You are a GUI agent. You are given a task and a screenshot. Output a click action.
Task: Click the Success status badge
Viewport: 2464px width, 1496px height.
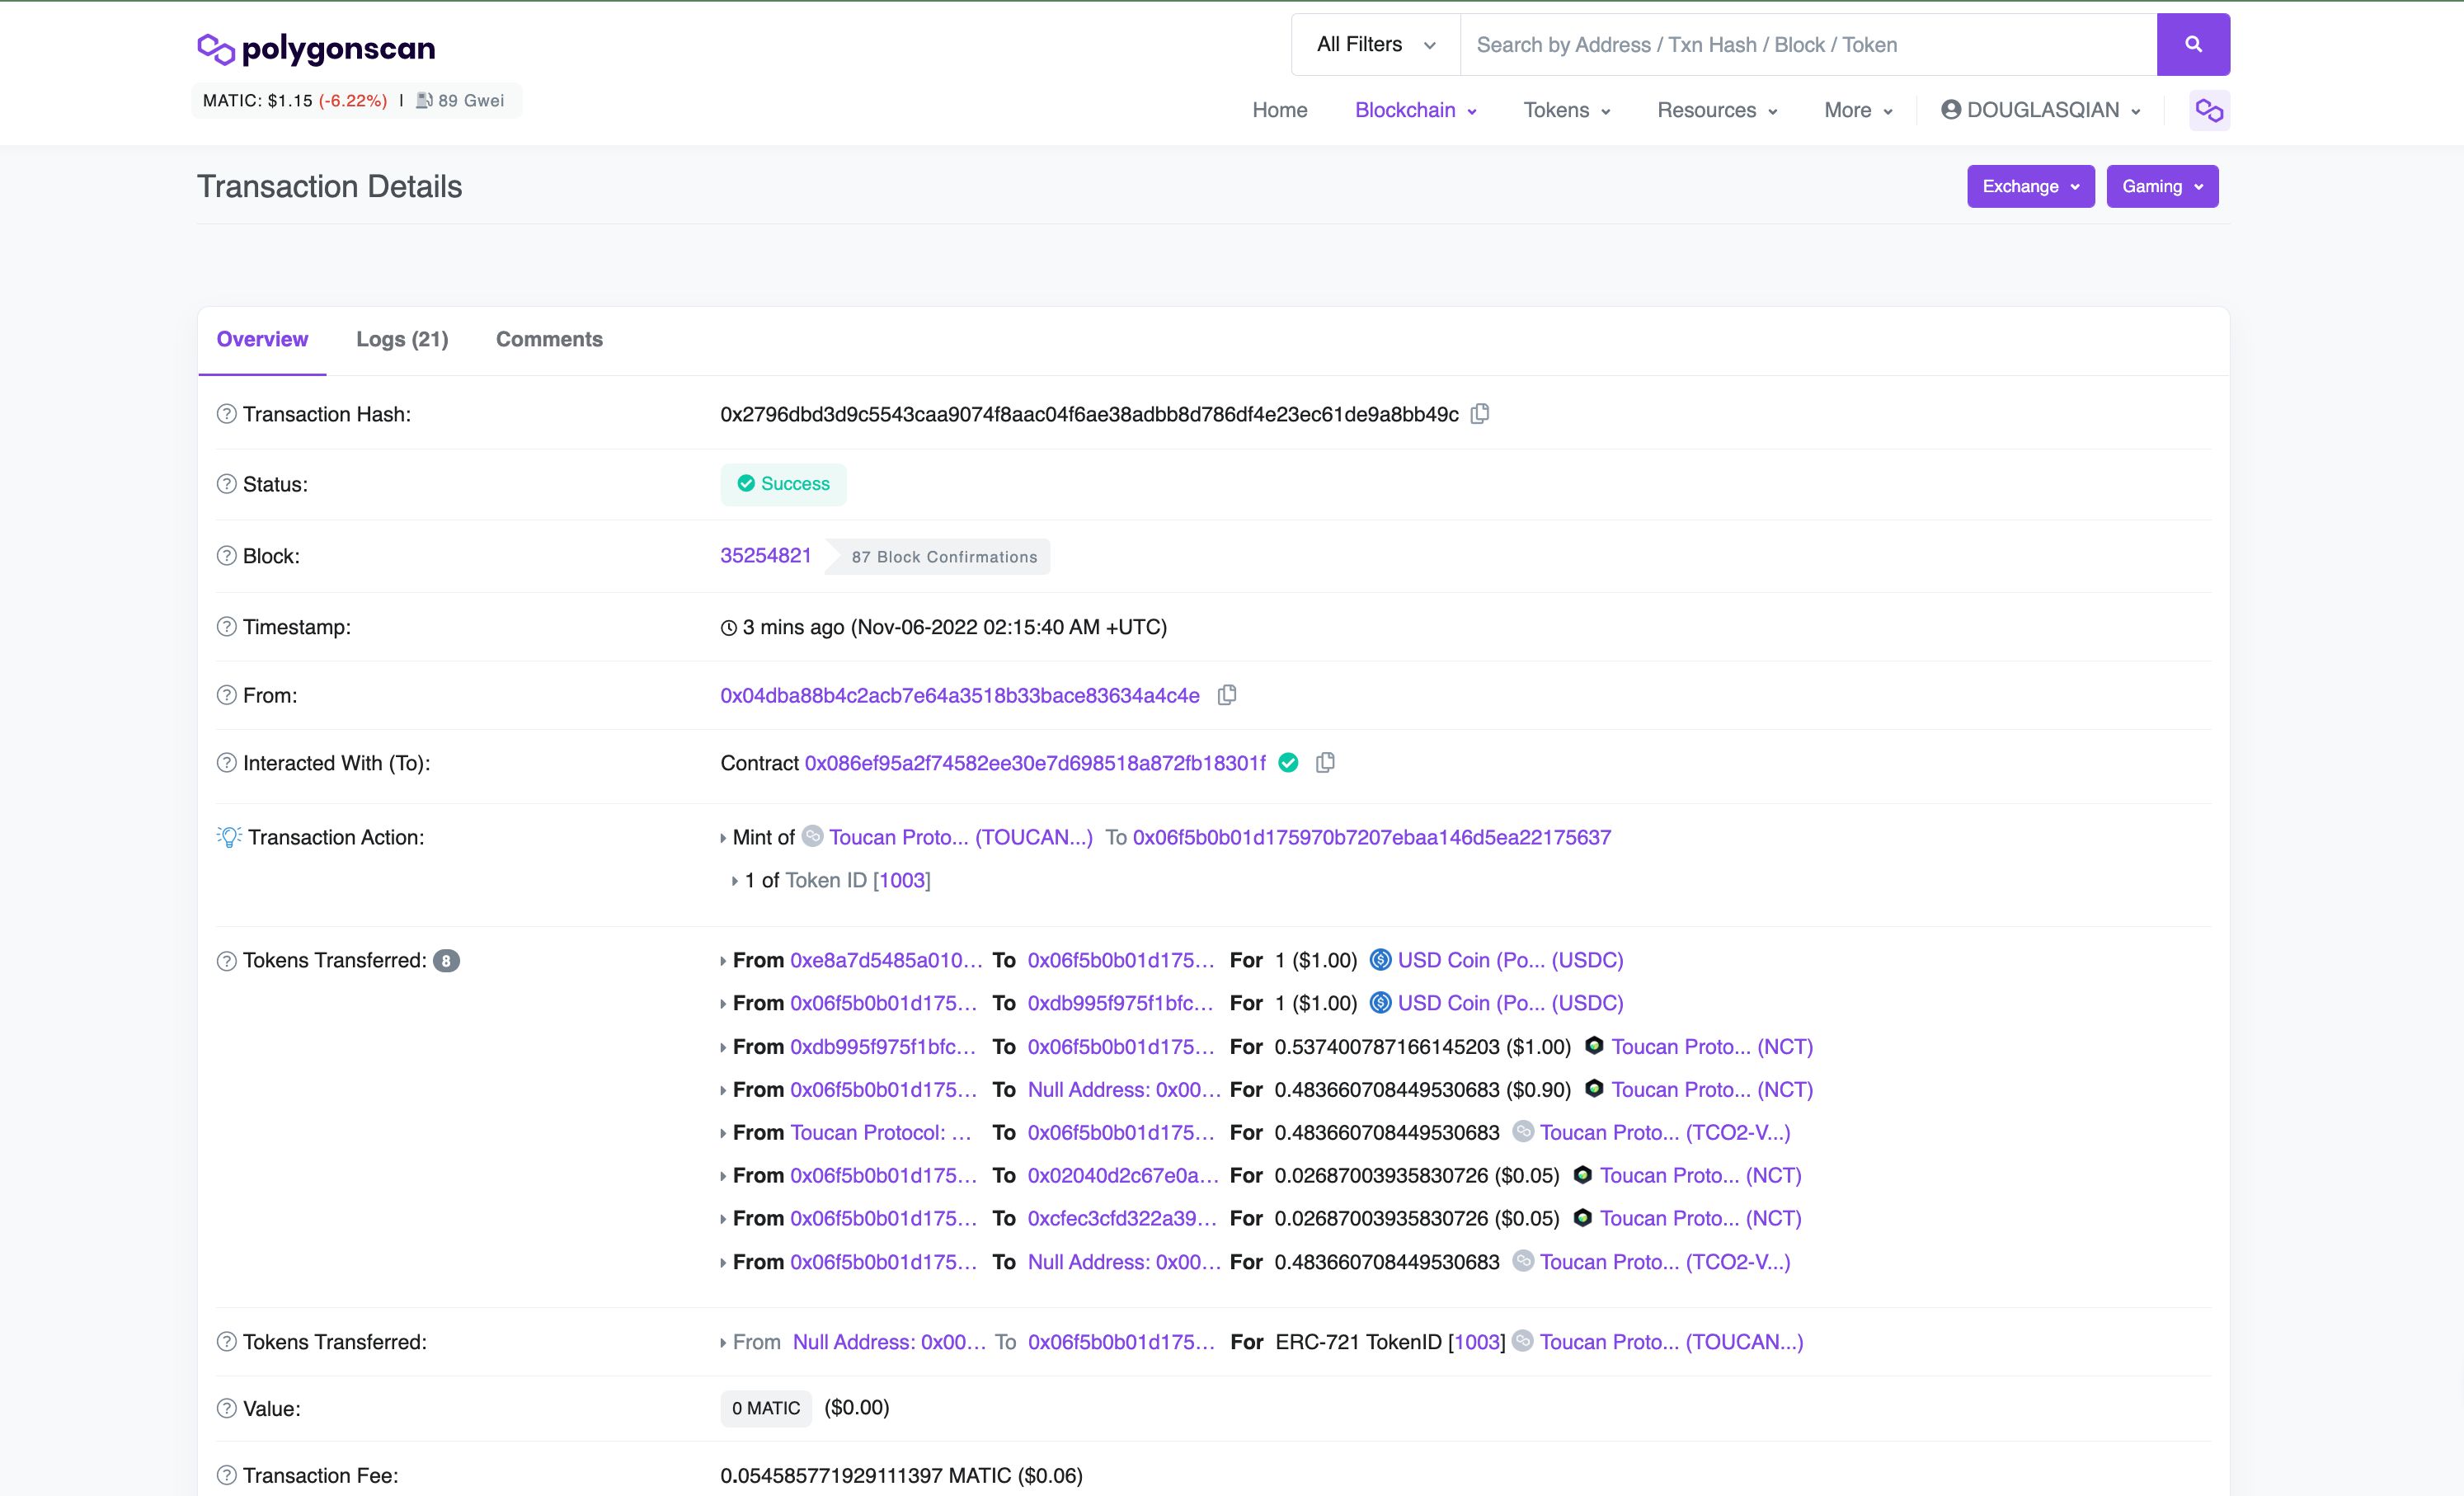point(783,484)
